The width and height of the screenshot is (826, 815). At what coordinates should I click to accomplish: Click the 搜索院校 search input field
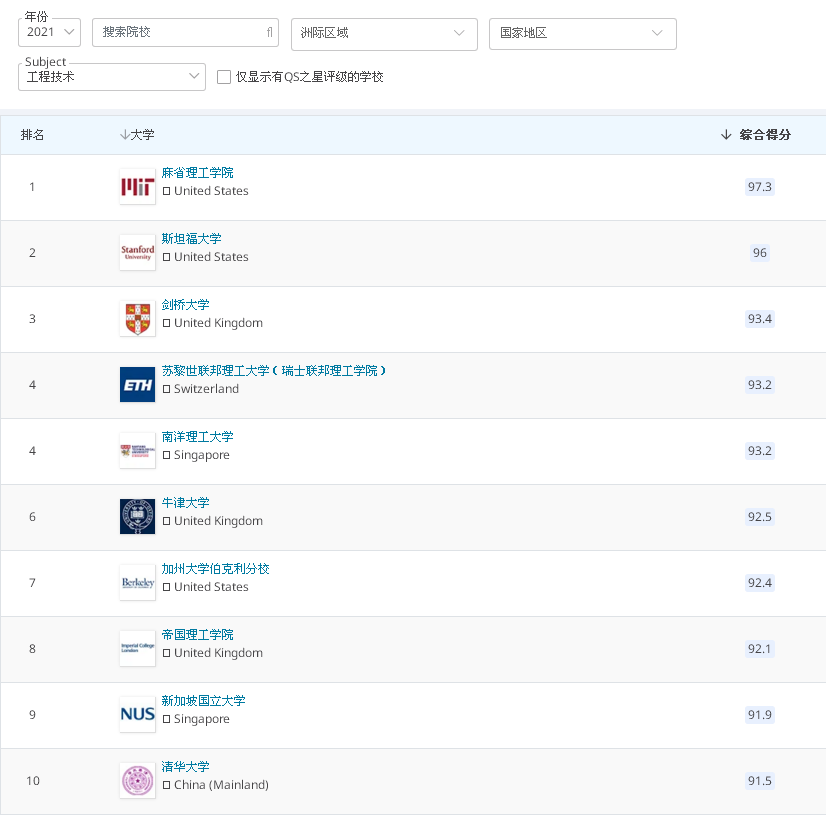[x=185, y=33]
